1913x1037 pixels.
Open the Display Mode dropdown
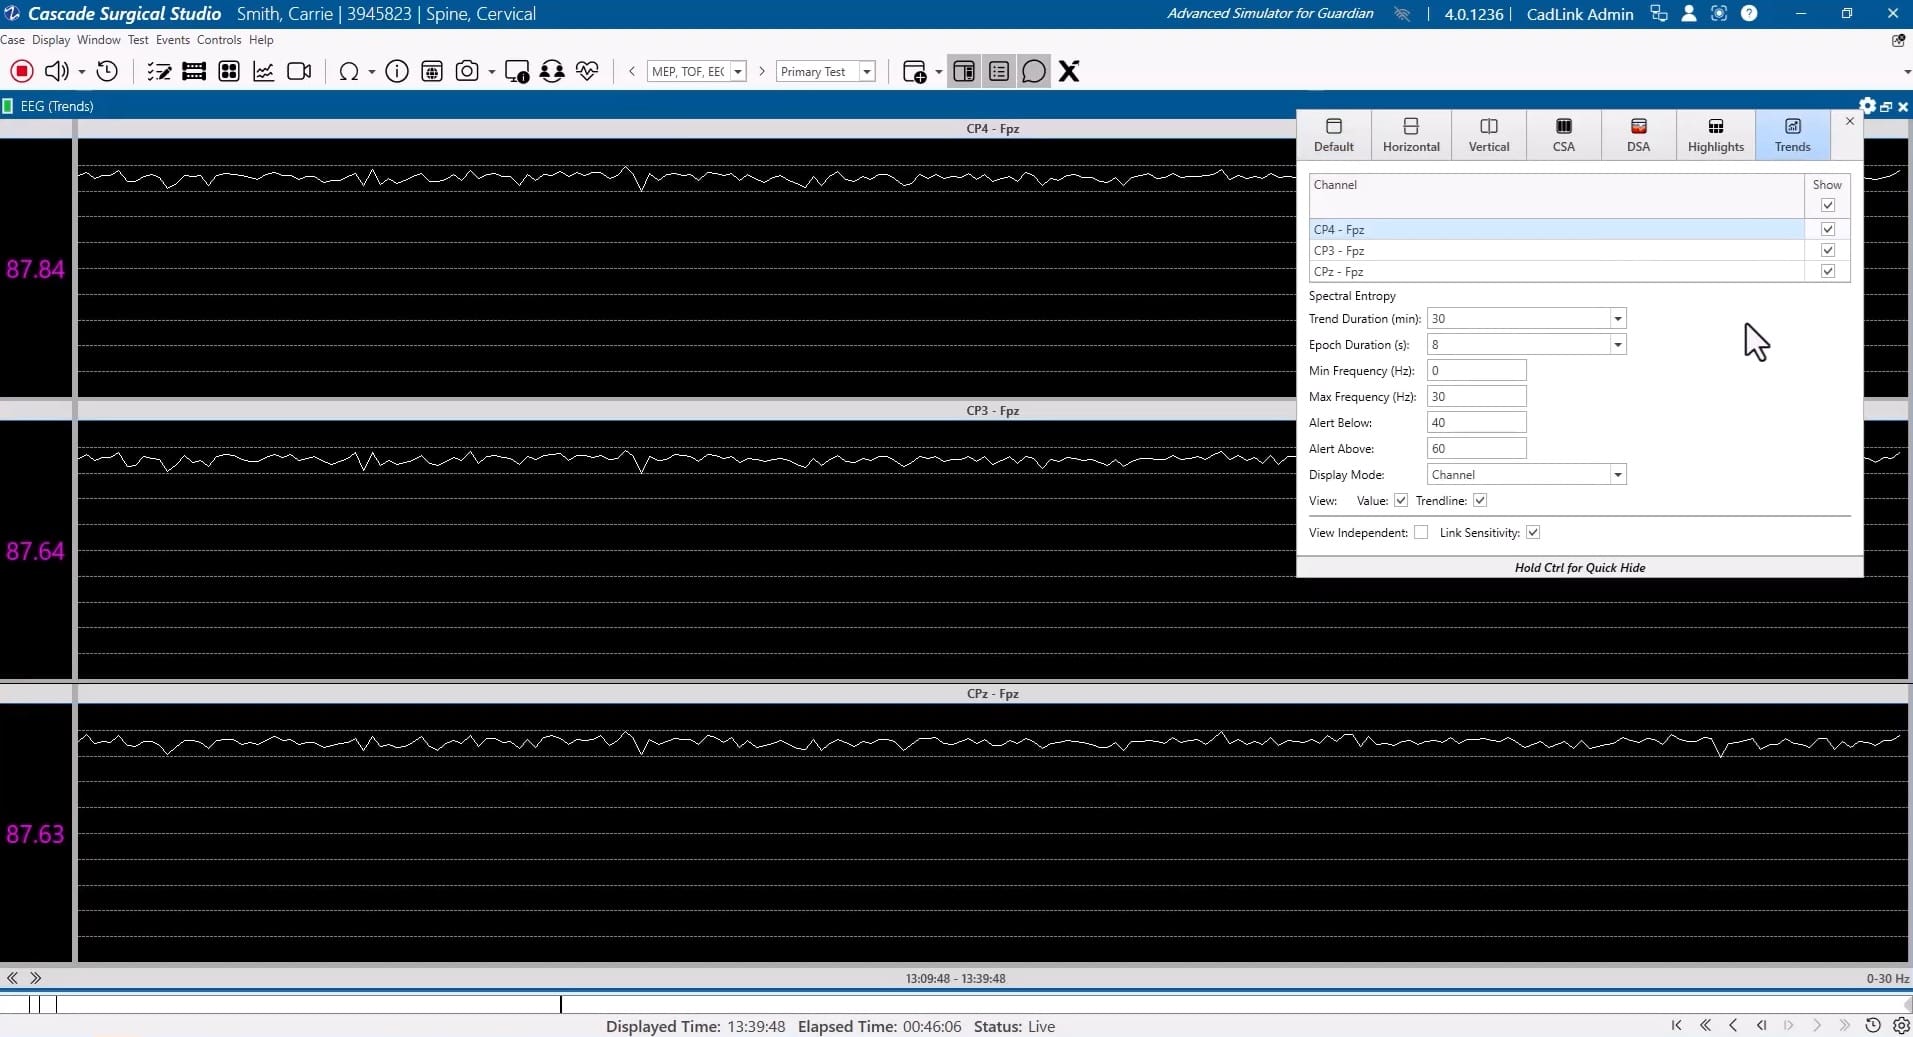(1616, 475)
